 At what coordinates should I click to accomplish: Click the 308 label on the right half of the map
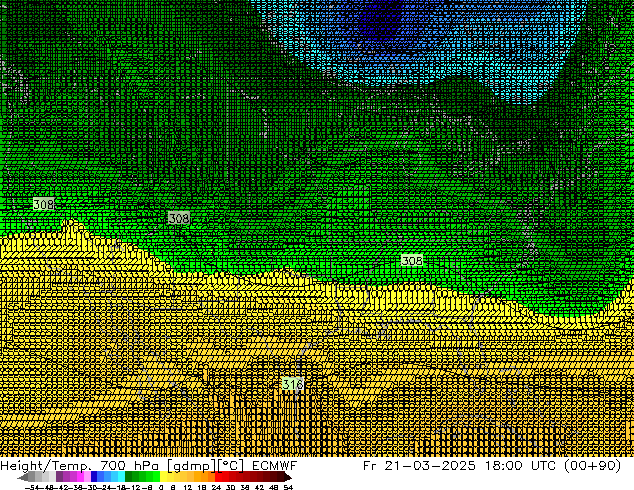(x=412, y=261)
